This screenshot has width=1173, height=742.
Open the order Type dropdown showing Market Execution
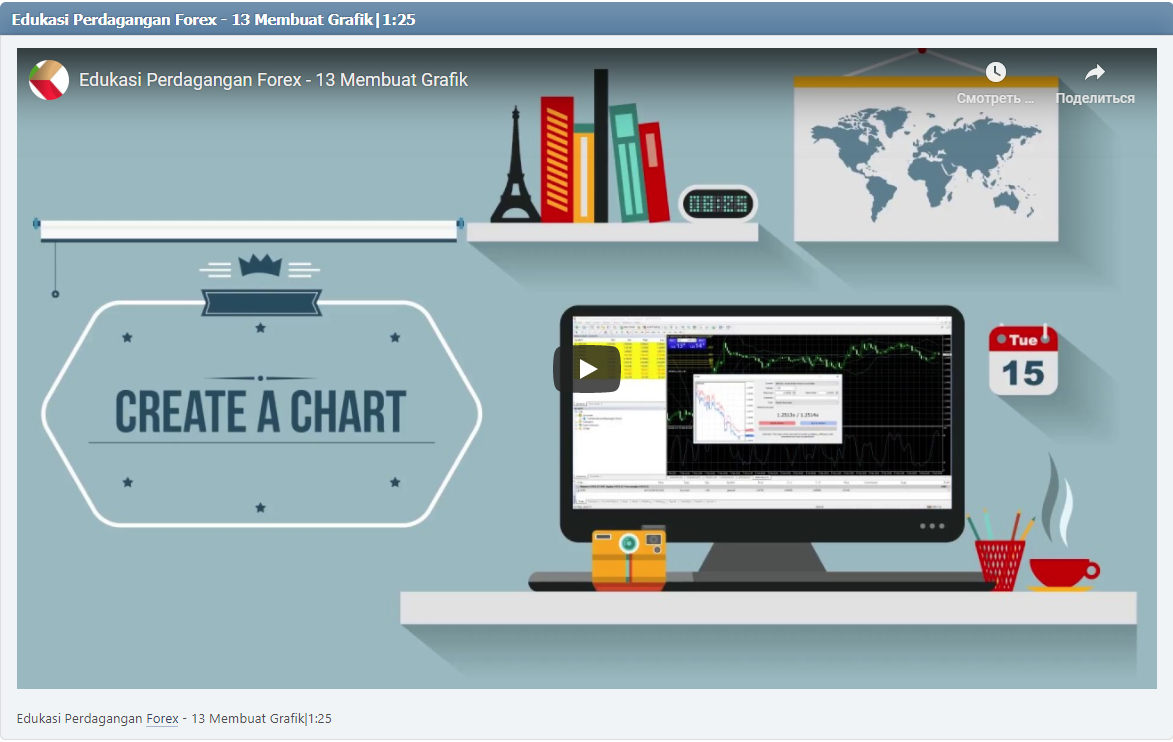[x=806, y=402]
